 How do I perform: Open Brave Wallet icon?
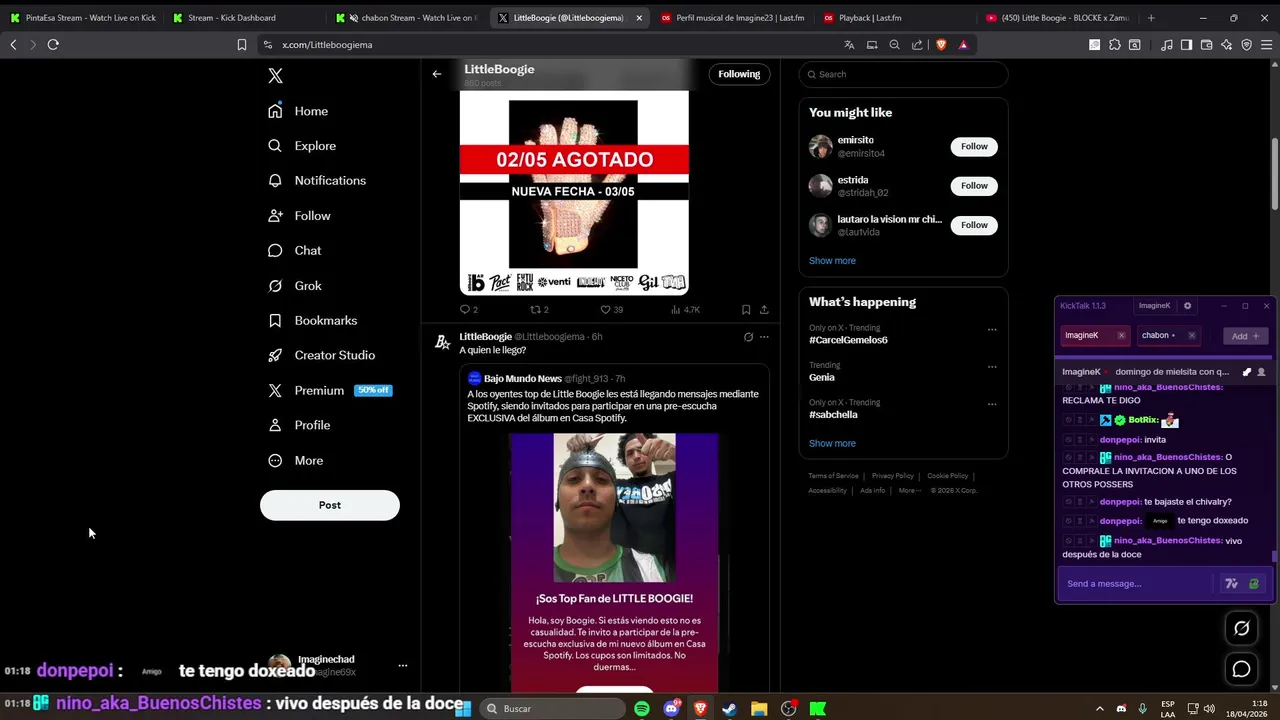[1206, 45]
